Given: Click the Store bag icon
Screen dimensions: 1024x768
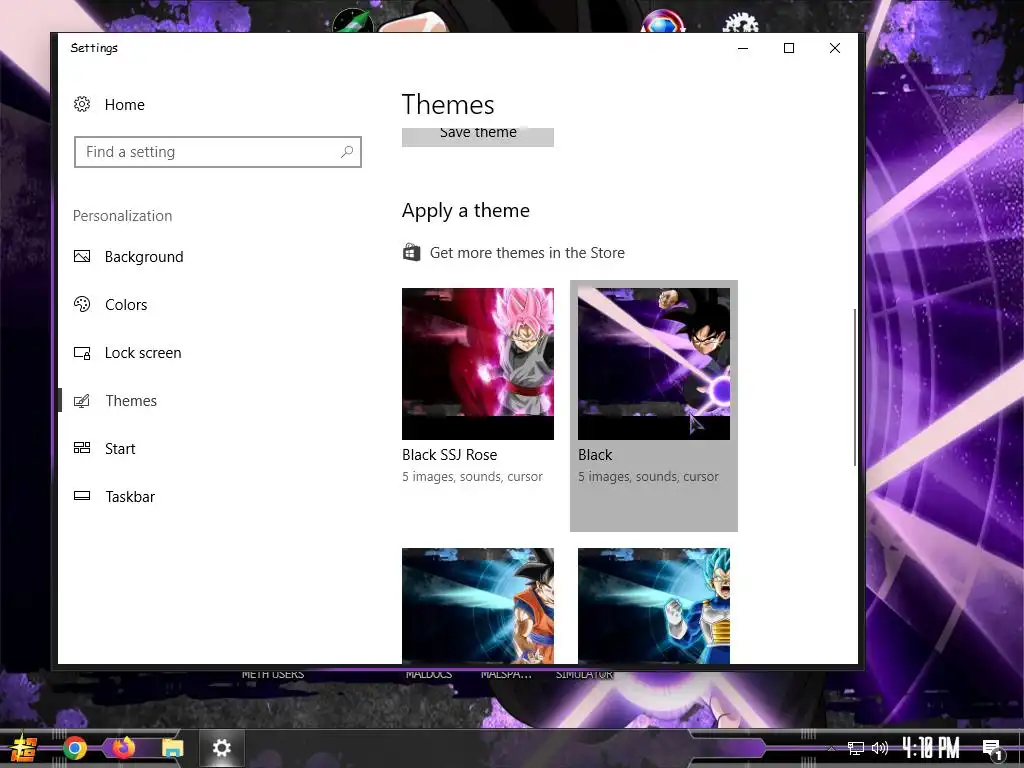Looking at the screenshot, I should [x=411, y=252].
